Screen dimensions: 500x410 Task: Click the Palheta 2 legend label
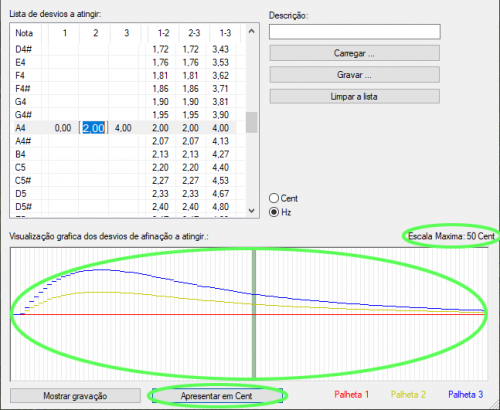pyautogui.click(x=408, y=395)
